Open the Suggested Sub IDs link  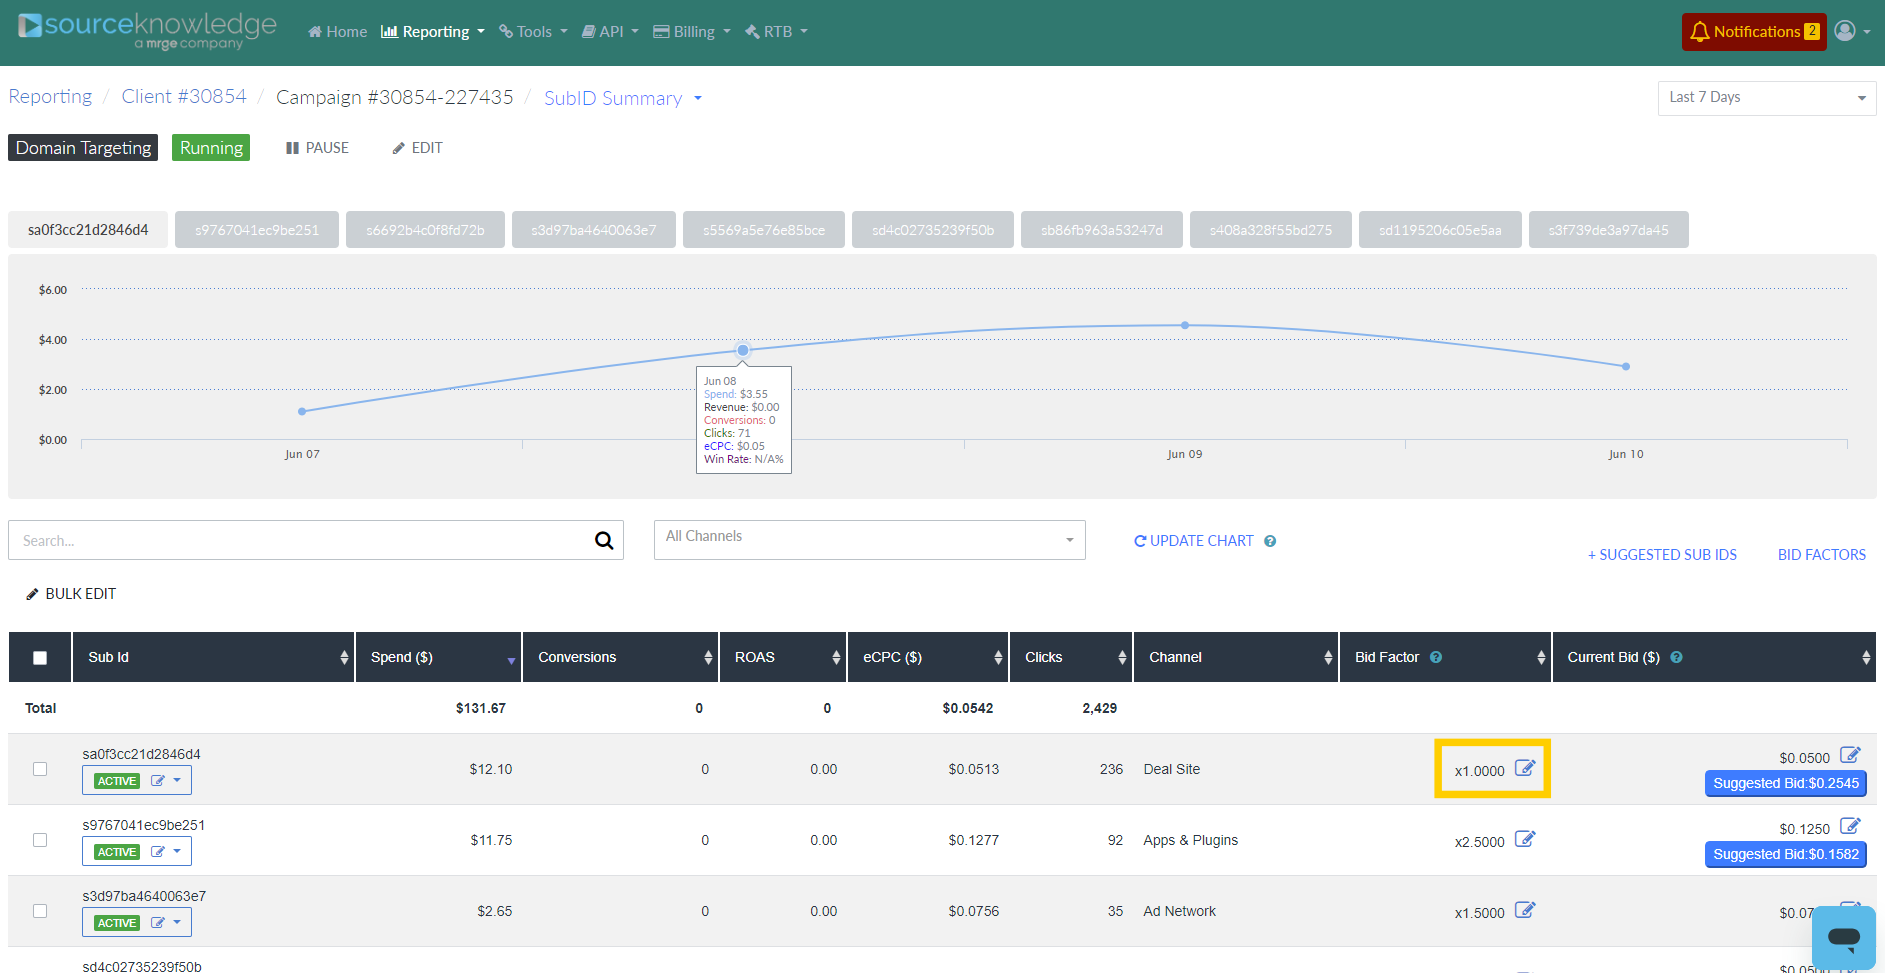coord(1662,555)
